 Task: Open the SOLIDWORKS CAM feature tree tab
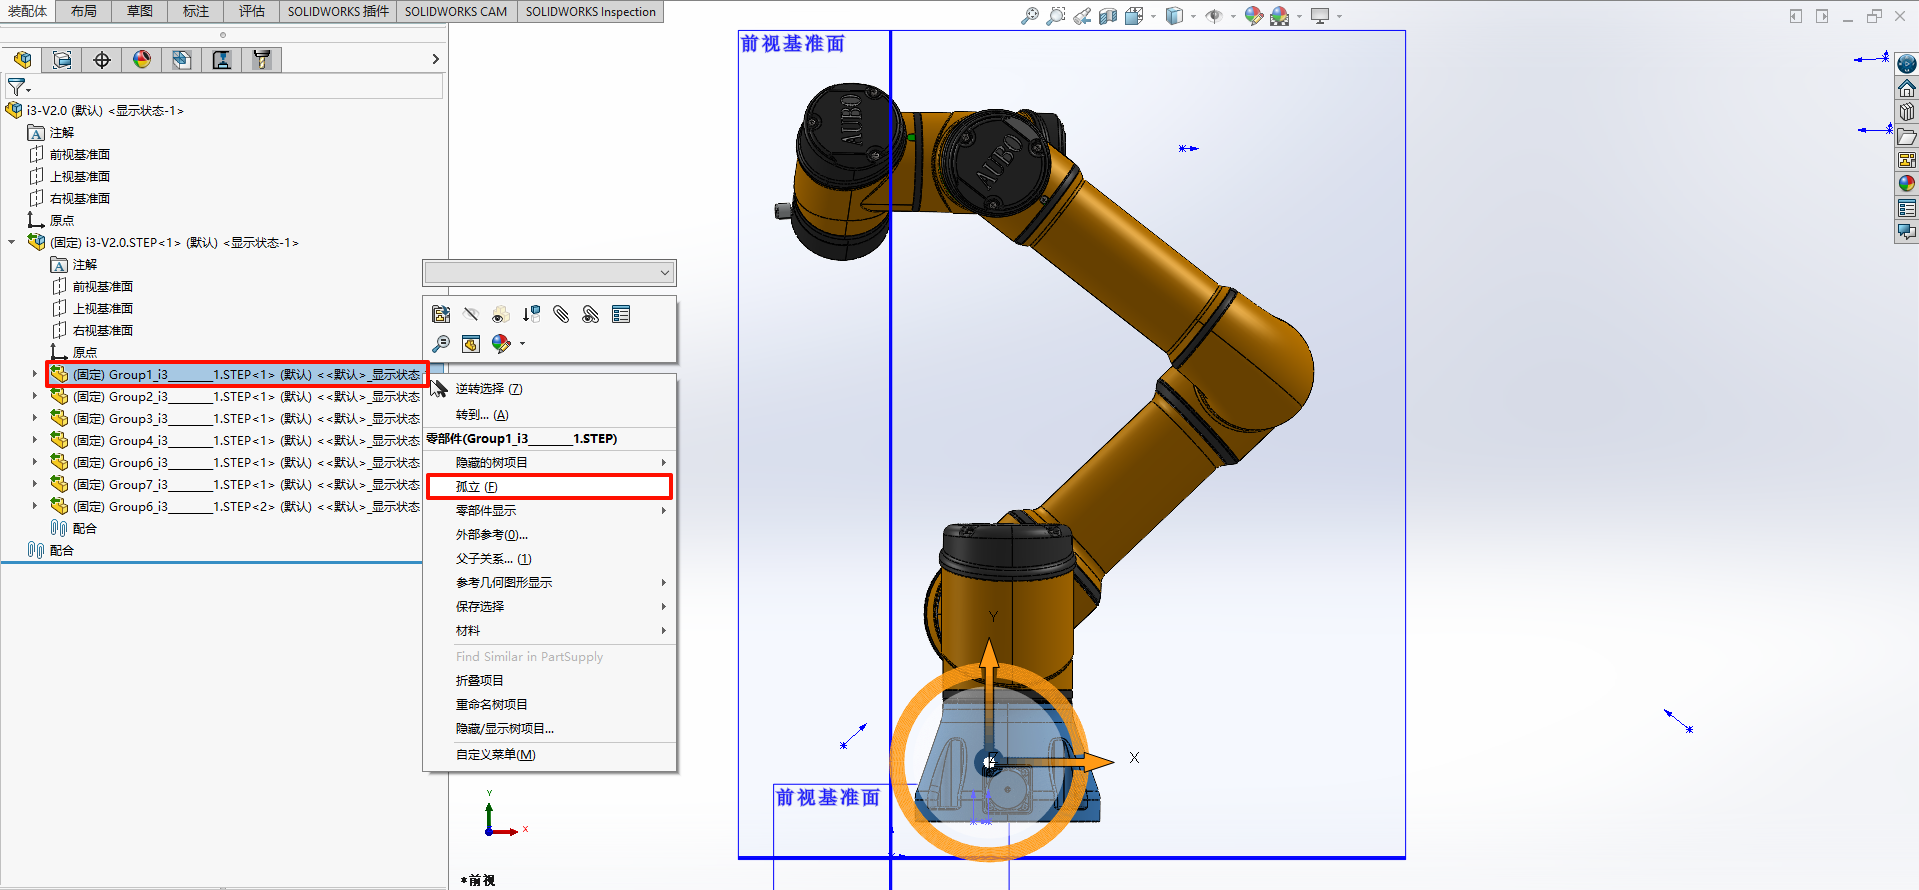click(x=182, y=60)
